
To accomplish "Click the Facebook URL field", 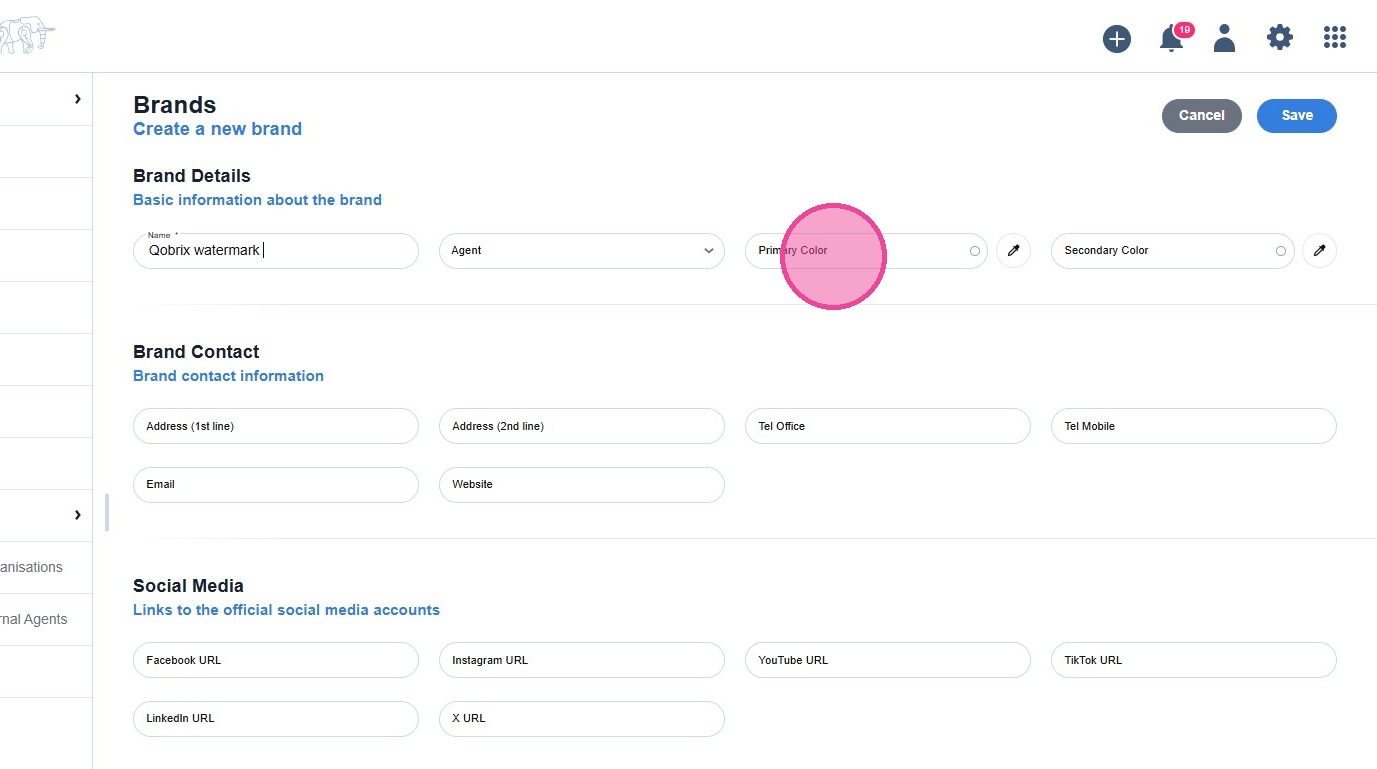I will [x=276, y=660].
